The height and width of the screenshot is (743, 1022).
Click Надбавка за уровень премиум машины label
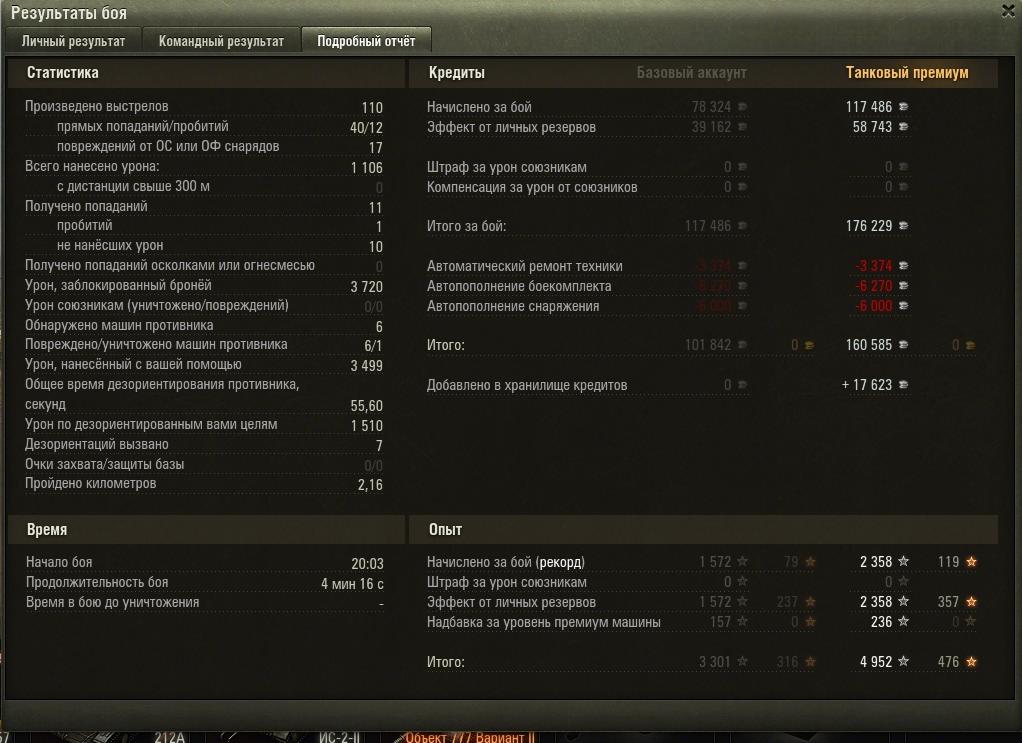(544, 622)
